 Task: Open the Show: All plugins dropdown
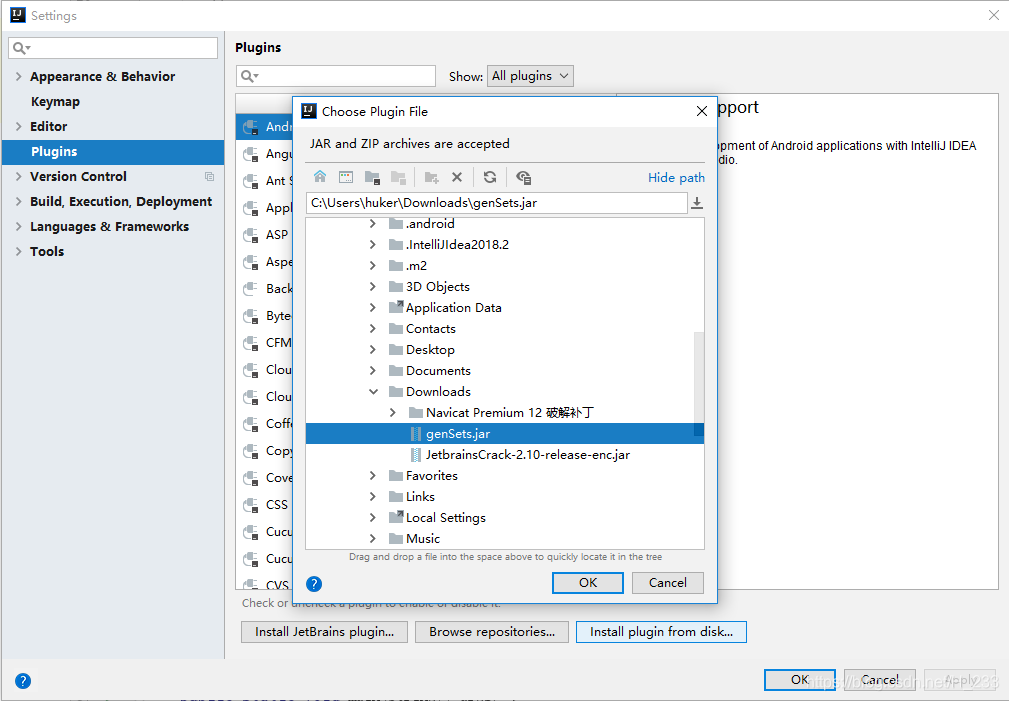coord(530,76)
